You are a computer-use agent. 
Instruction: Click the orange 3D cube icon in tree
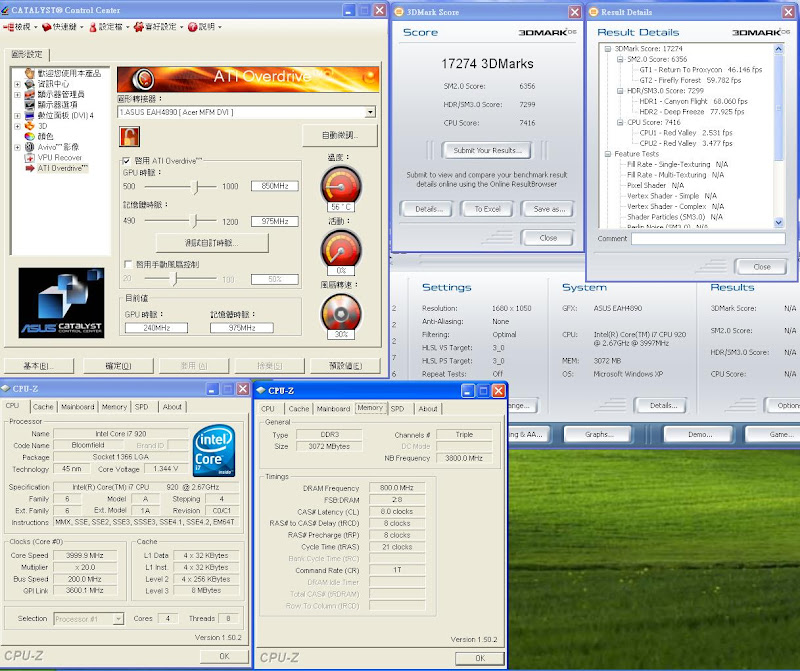[30, 126]
